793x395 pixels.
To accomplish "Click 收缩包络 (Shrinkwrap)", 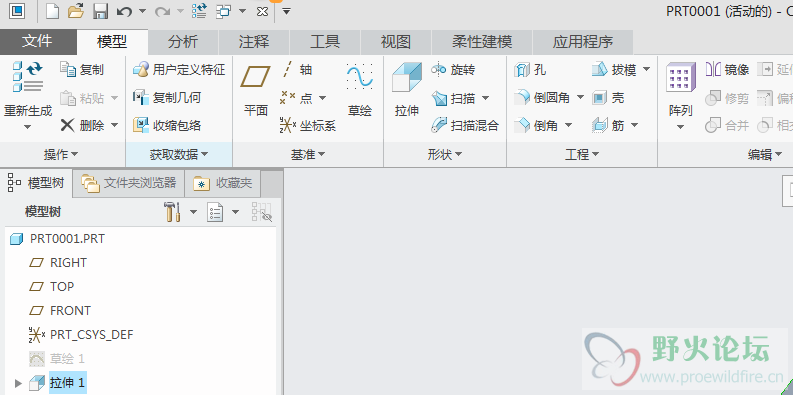I will 167,125.
